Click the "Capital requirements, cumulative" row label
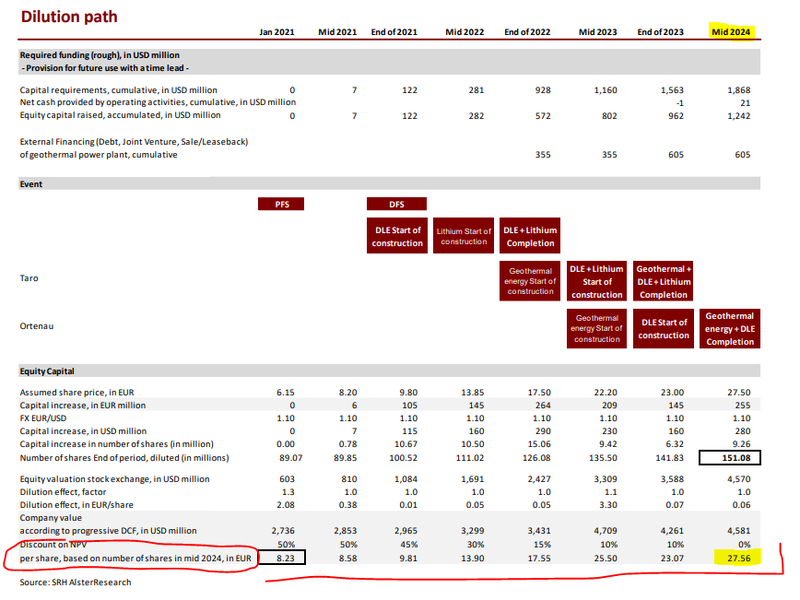This screenshot has width=800, height=600. [x=118, y=90]
